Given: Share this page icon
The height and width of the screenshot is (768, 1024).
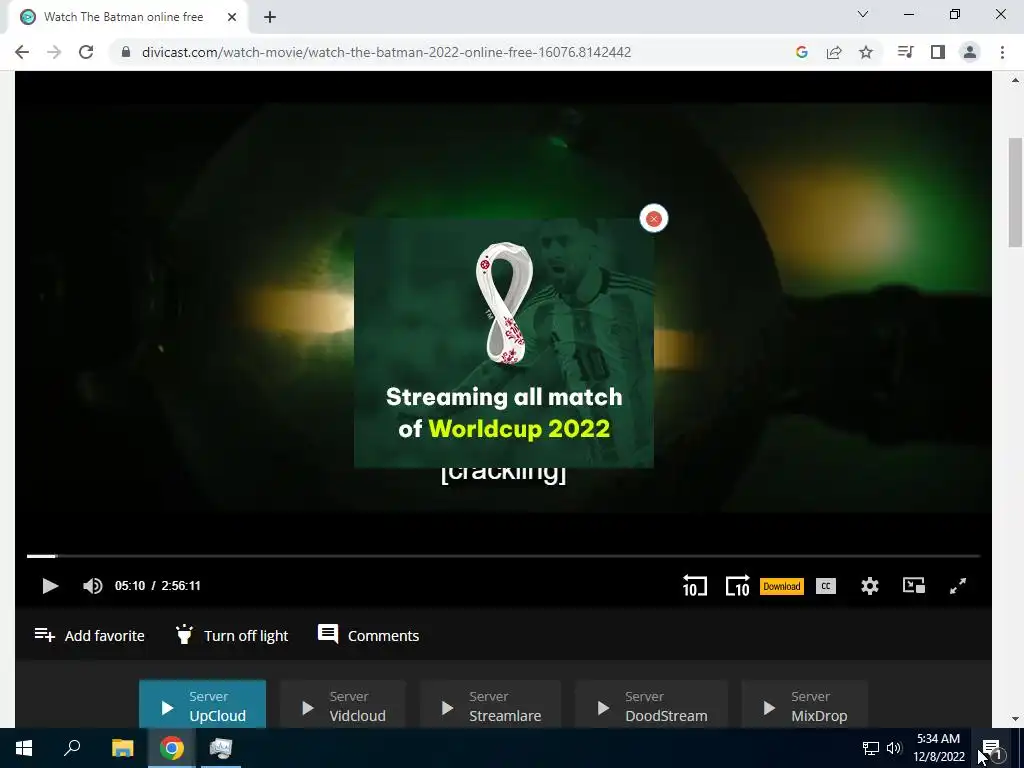Looking at the screenshot, I should tap(834, 52).
